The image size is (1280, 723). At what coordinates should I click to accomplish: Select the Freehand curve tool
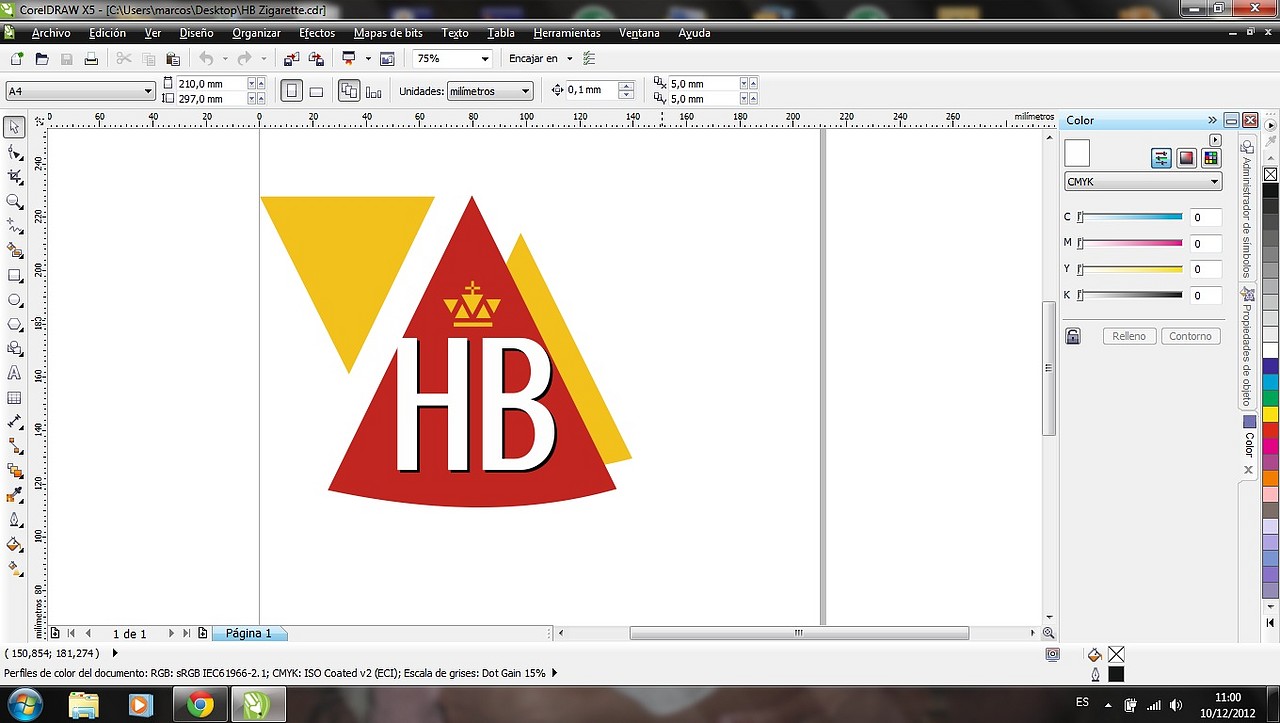pyautogui.click(x=14, y=226)
